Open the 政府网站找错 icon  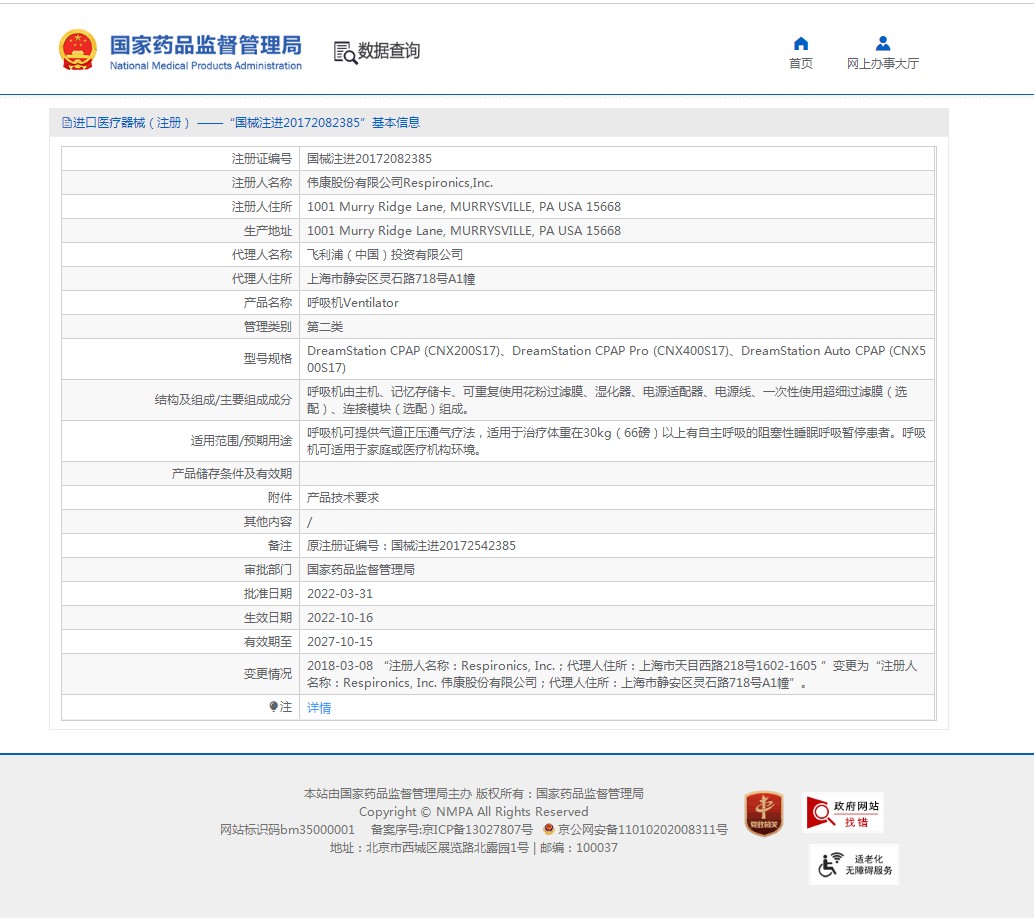[843, 812]
